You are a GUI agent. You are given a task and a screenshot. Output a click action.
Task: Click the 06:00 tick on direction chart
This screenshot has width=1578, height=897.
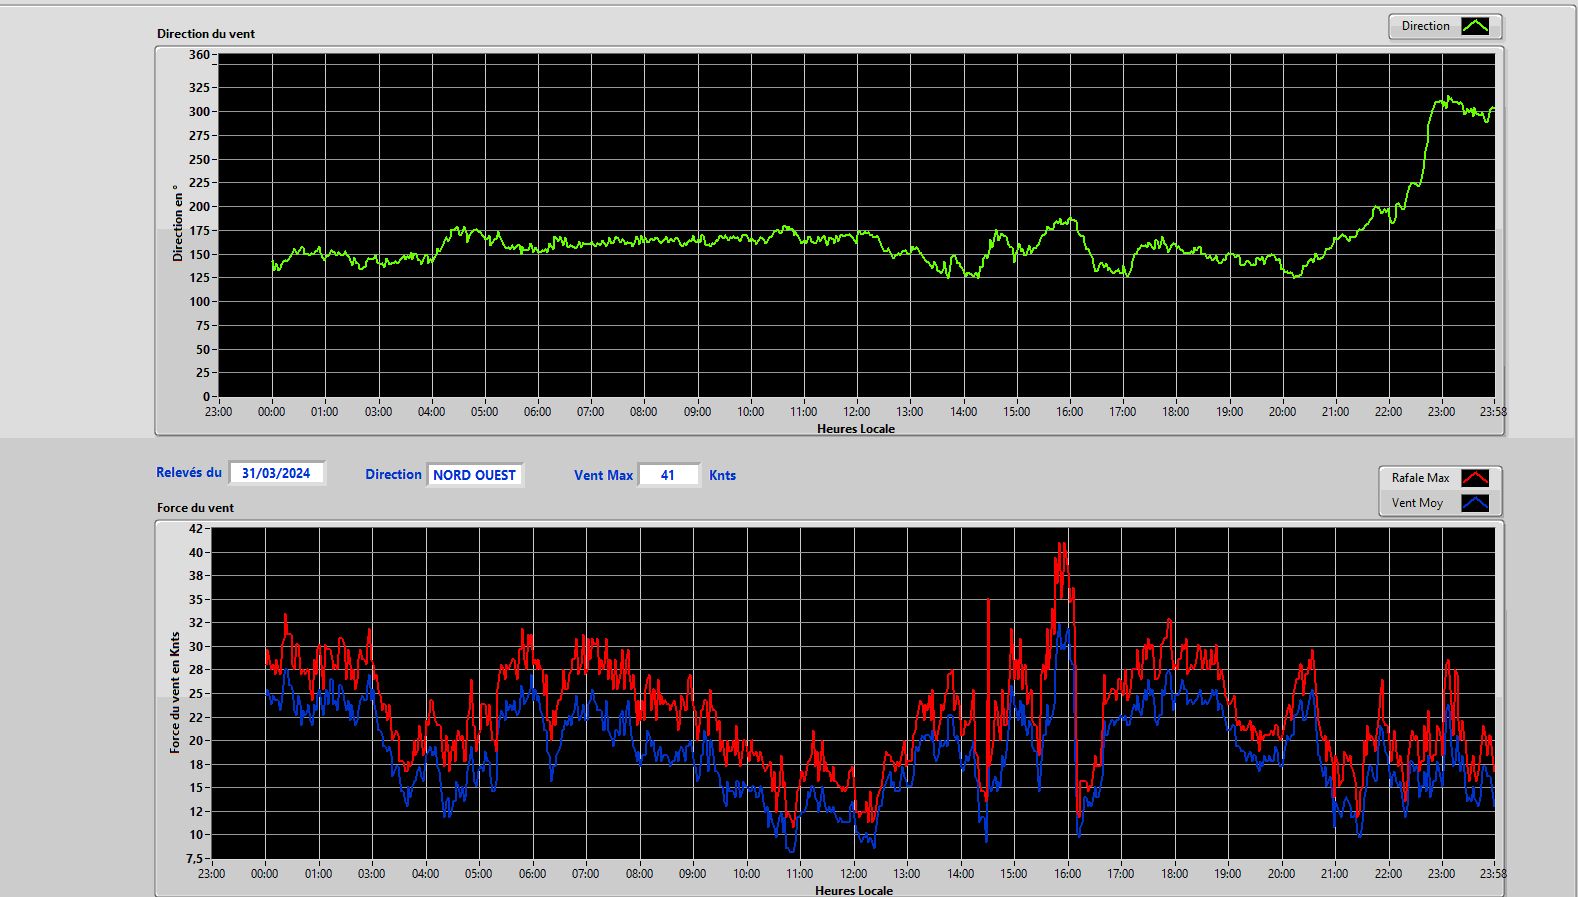(x=537, y=411)
